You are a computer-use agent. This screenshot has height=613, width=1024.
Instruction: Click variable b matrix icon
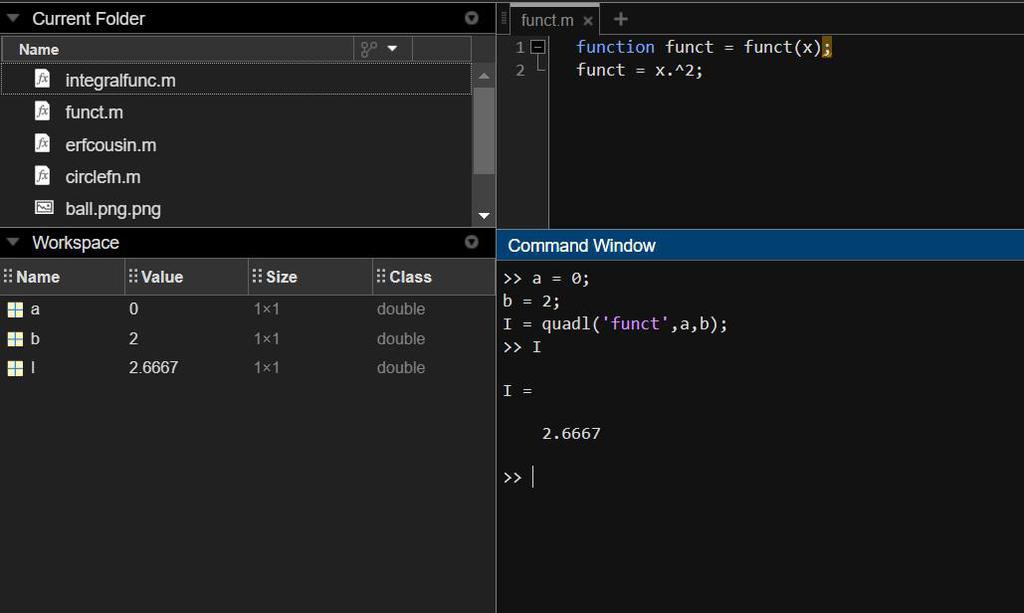click(15, 339)
